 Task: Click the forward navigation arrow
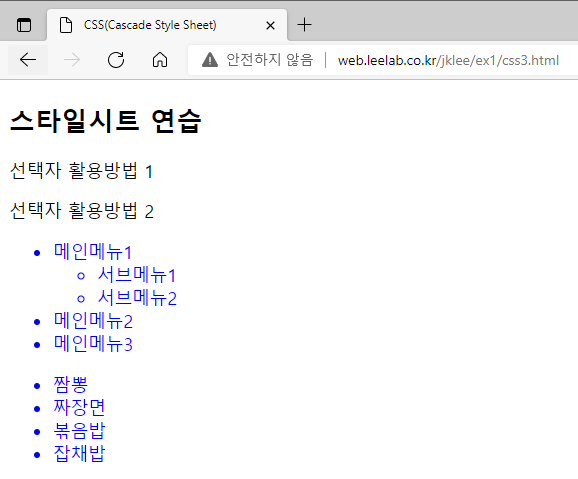point(72,60)
